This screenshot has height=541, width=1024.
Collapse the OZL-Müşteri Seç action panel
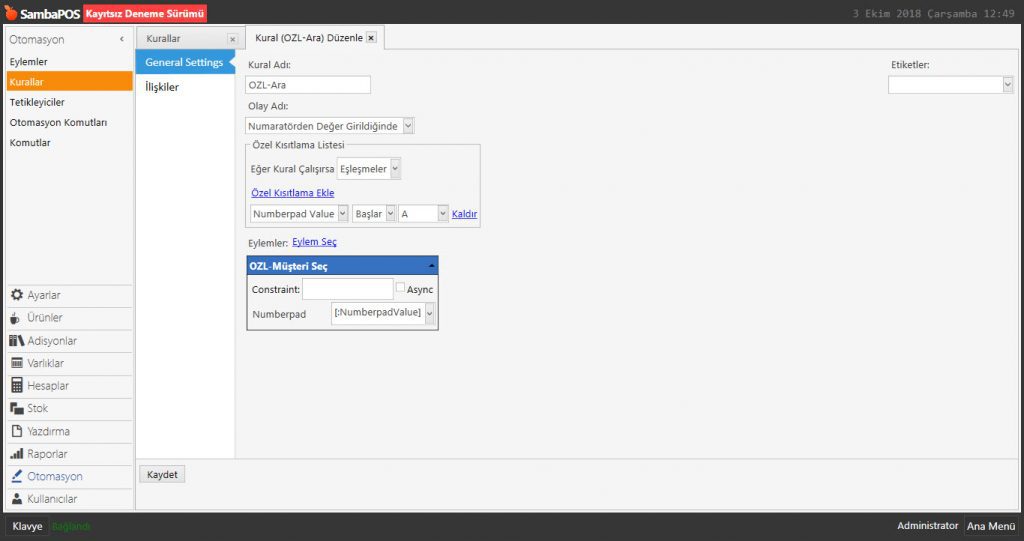[430, 266]
